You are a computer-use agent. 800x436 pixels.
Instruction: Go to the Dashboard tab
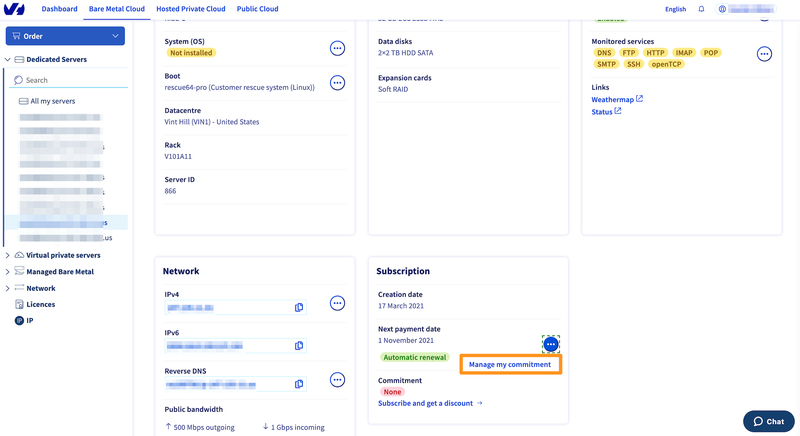pos(59,9)
